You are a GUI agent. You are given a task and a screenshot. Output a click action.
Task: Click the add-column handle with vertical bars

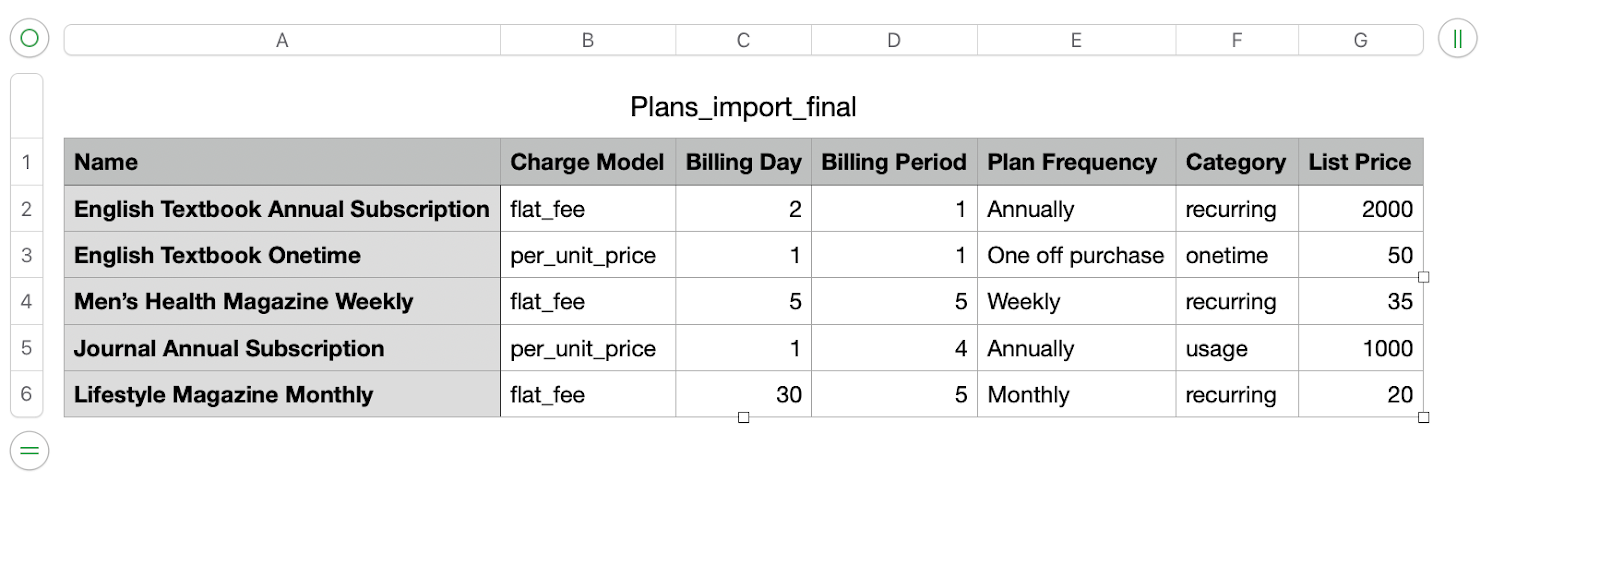point(1457,39)
